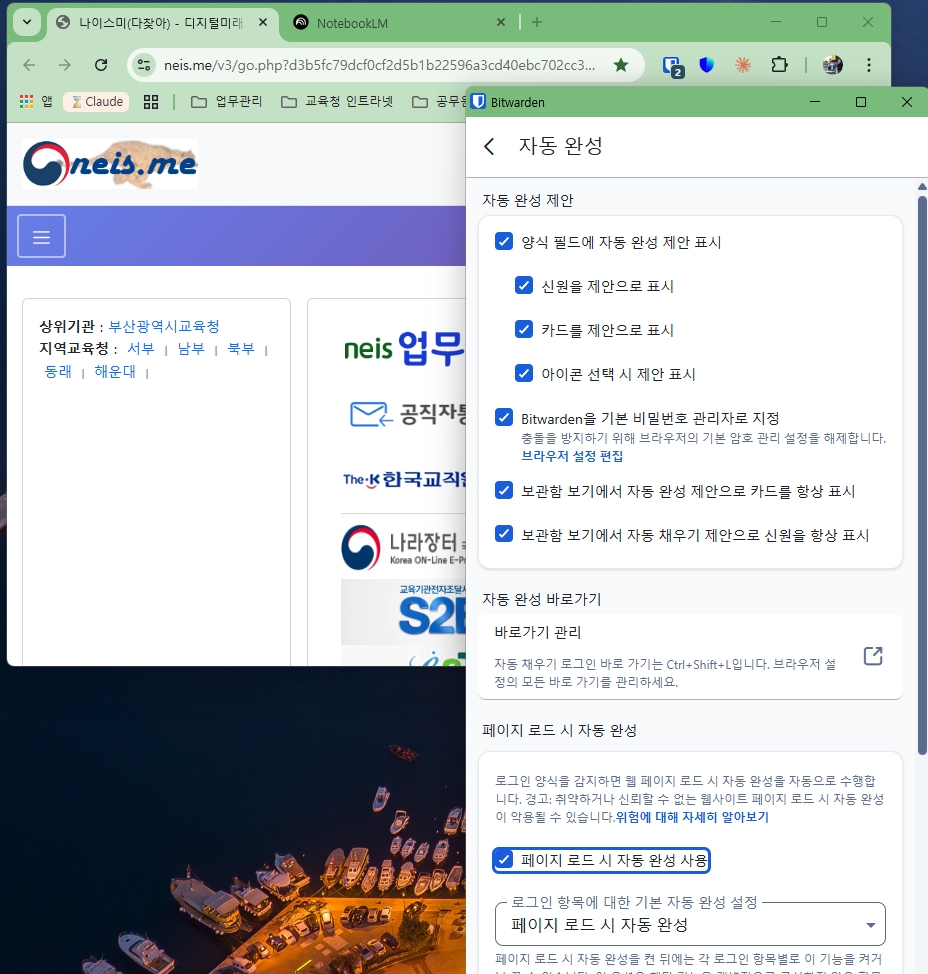
Task: Click the bookmark star in address bar
Action: [x=620, y=63]
